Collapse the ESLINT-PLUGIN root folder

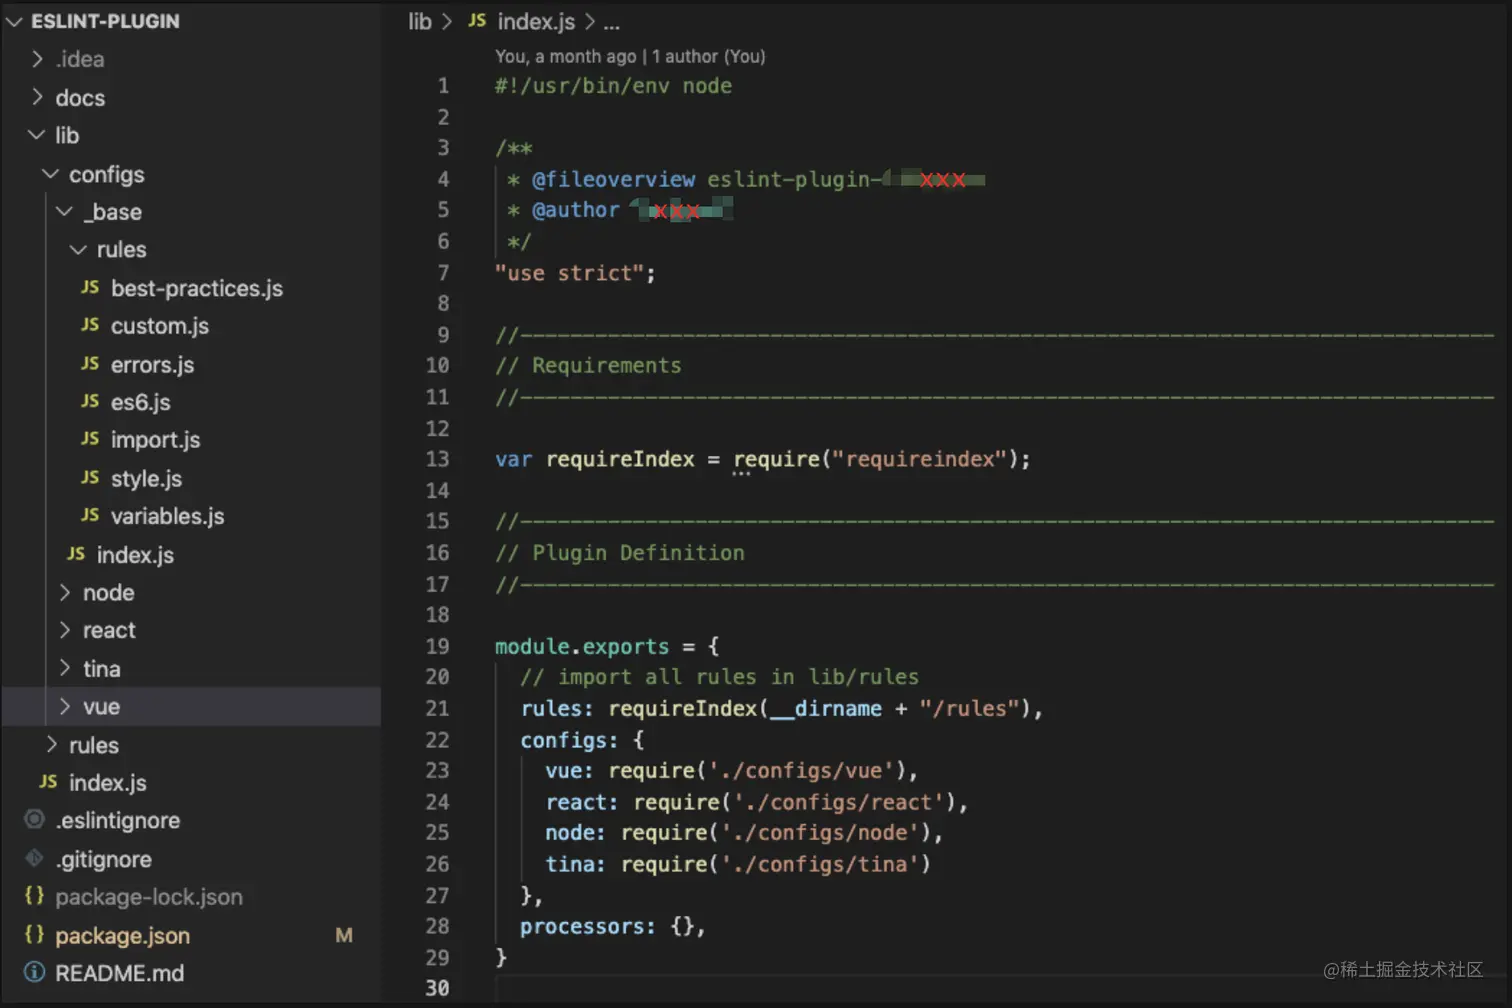point(14,21)
